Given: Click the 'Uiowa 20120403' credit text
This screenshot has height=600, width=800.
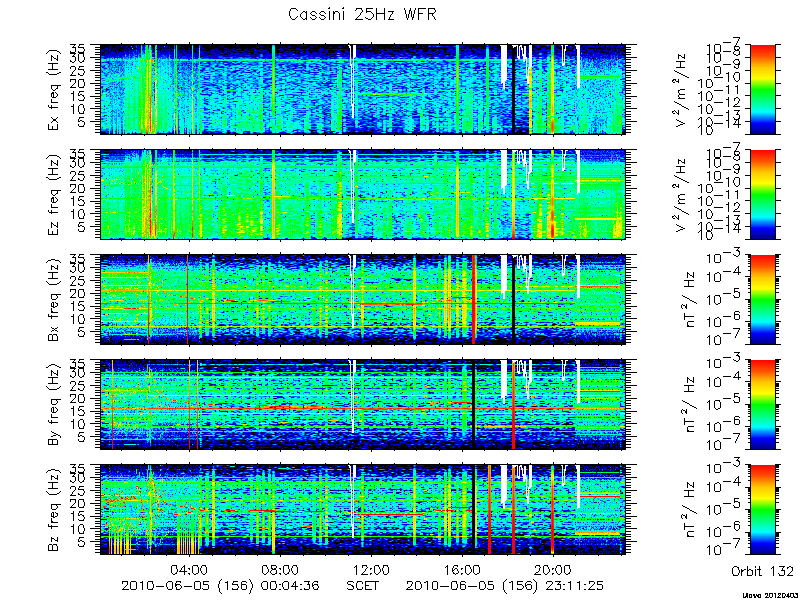Looking at the screenshot, I should [x=771, y=595].
